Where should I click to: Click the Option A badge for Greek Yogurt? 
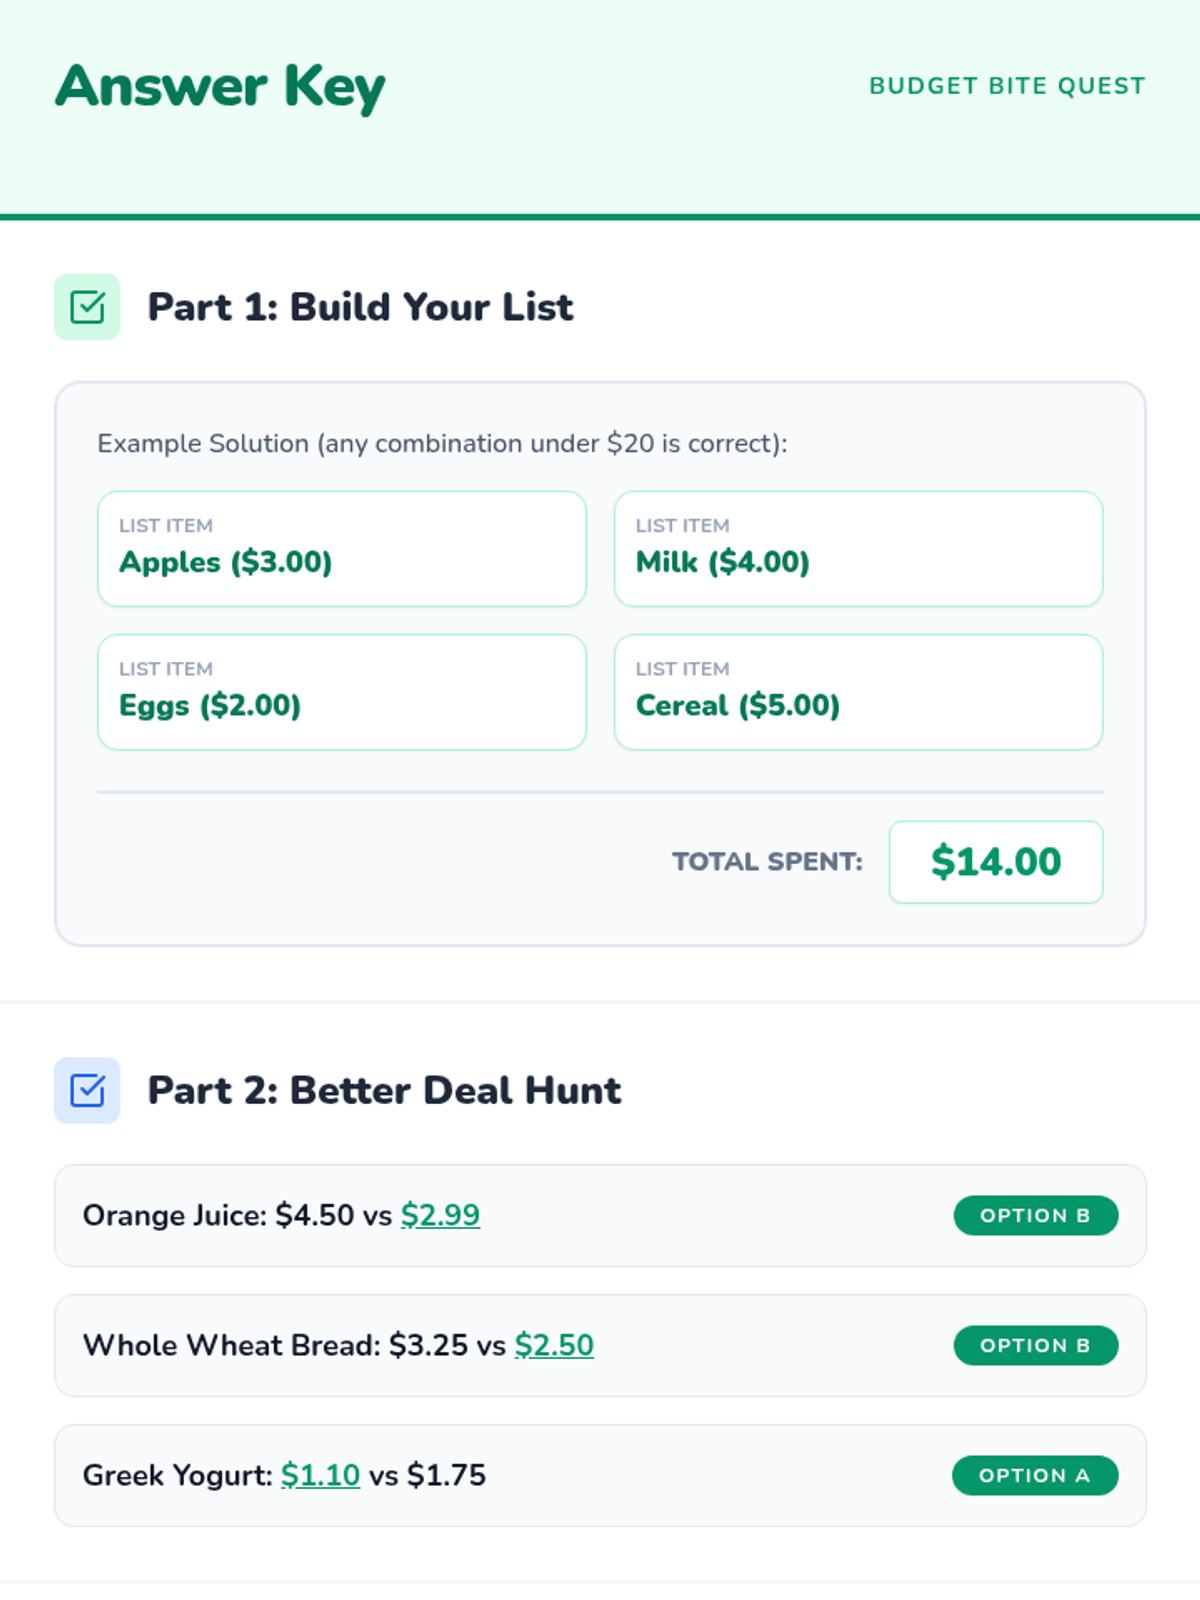coord(1034,1475)
